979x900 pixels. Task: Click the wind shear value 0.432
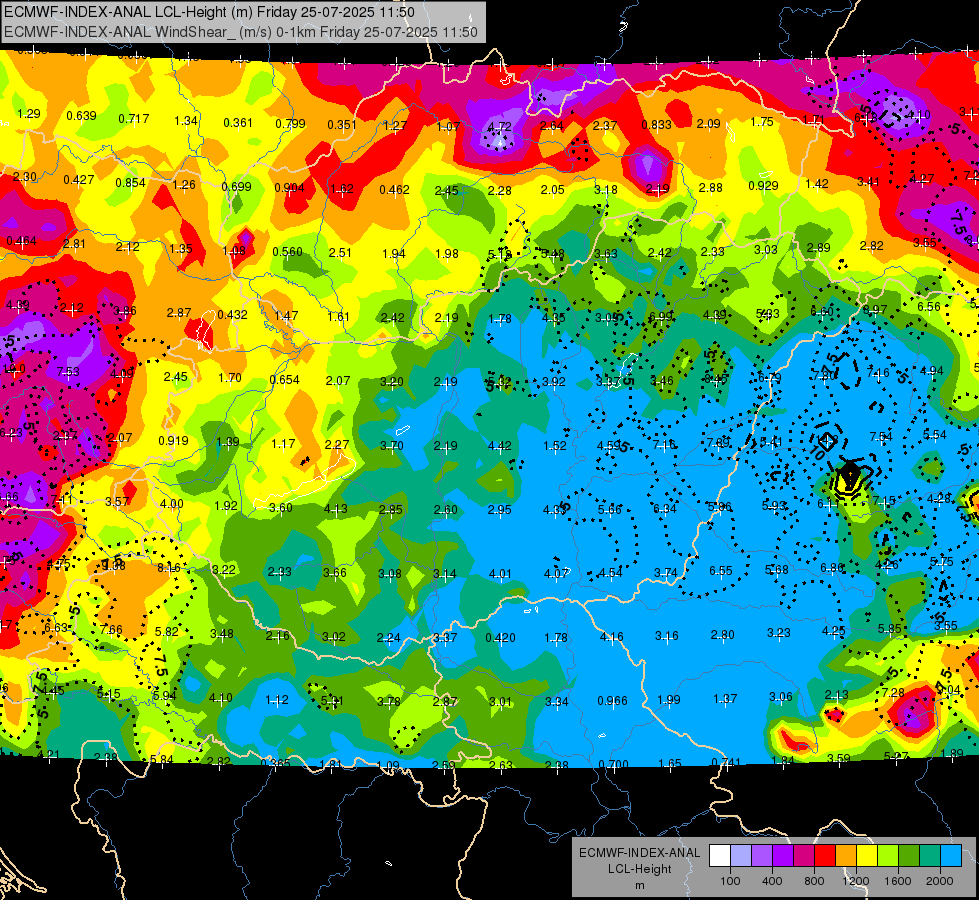[232, 314]
